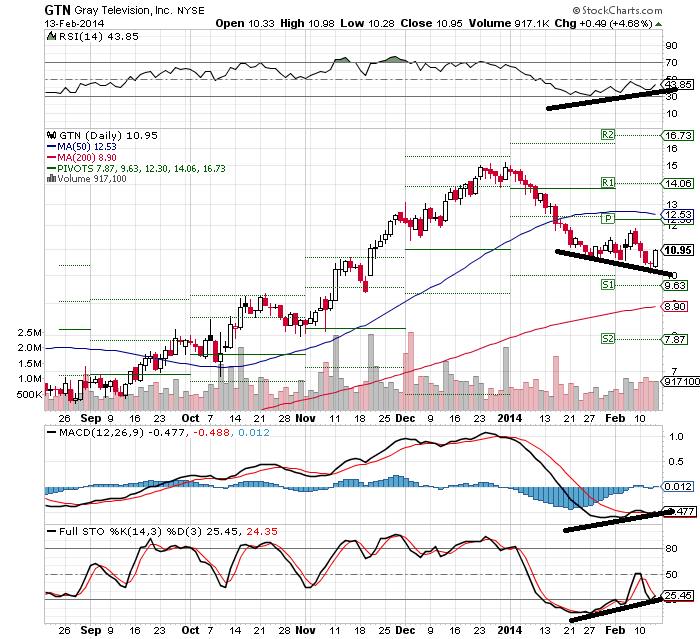Click the date '13-Feb-2014'
The height and width of the screenshot is (639, 700).
[74, 23]
